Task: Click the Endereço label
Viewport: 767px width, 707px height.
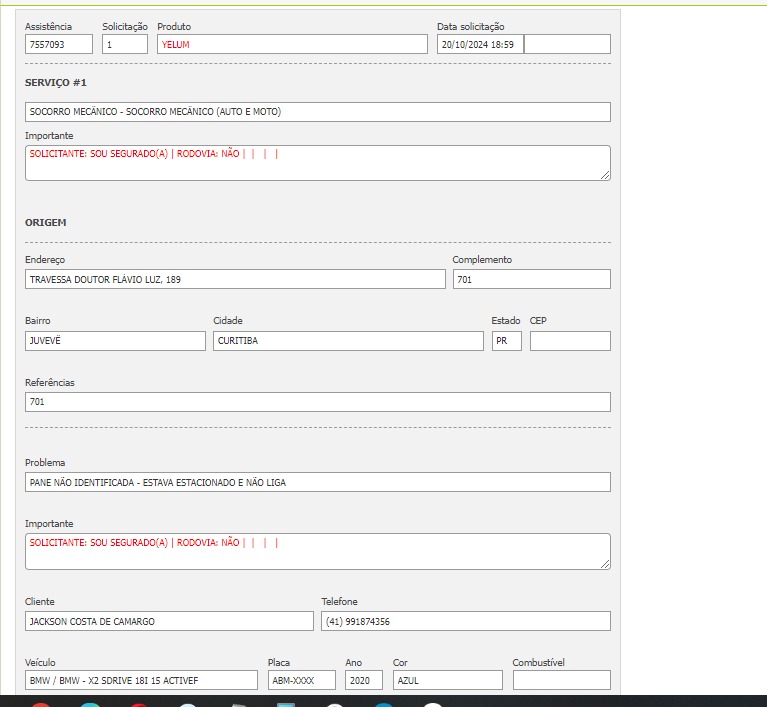Action: pyautogui.click(x=45, y=260)
